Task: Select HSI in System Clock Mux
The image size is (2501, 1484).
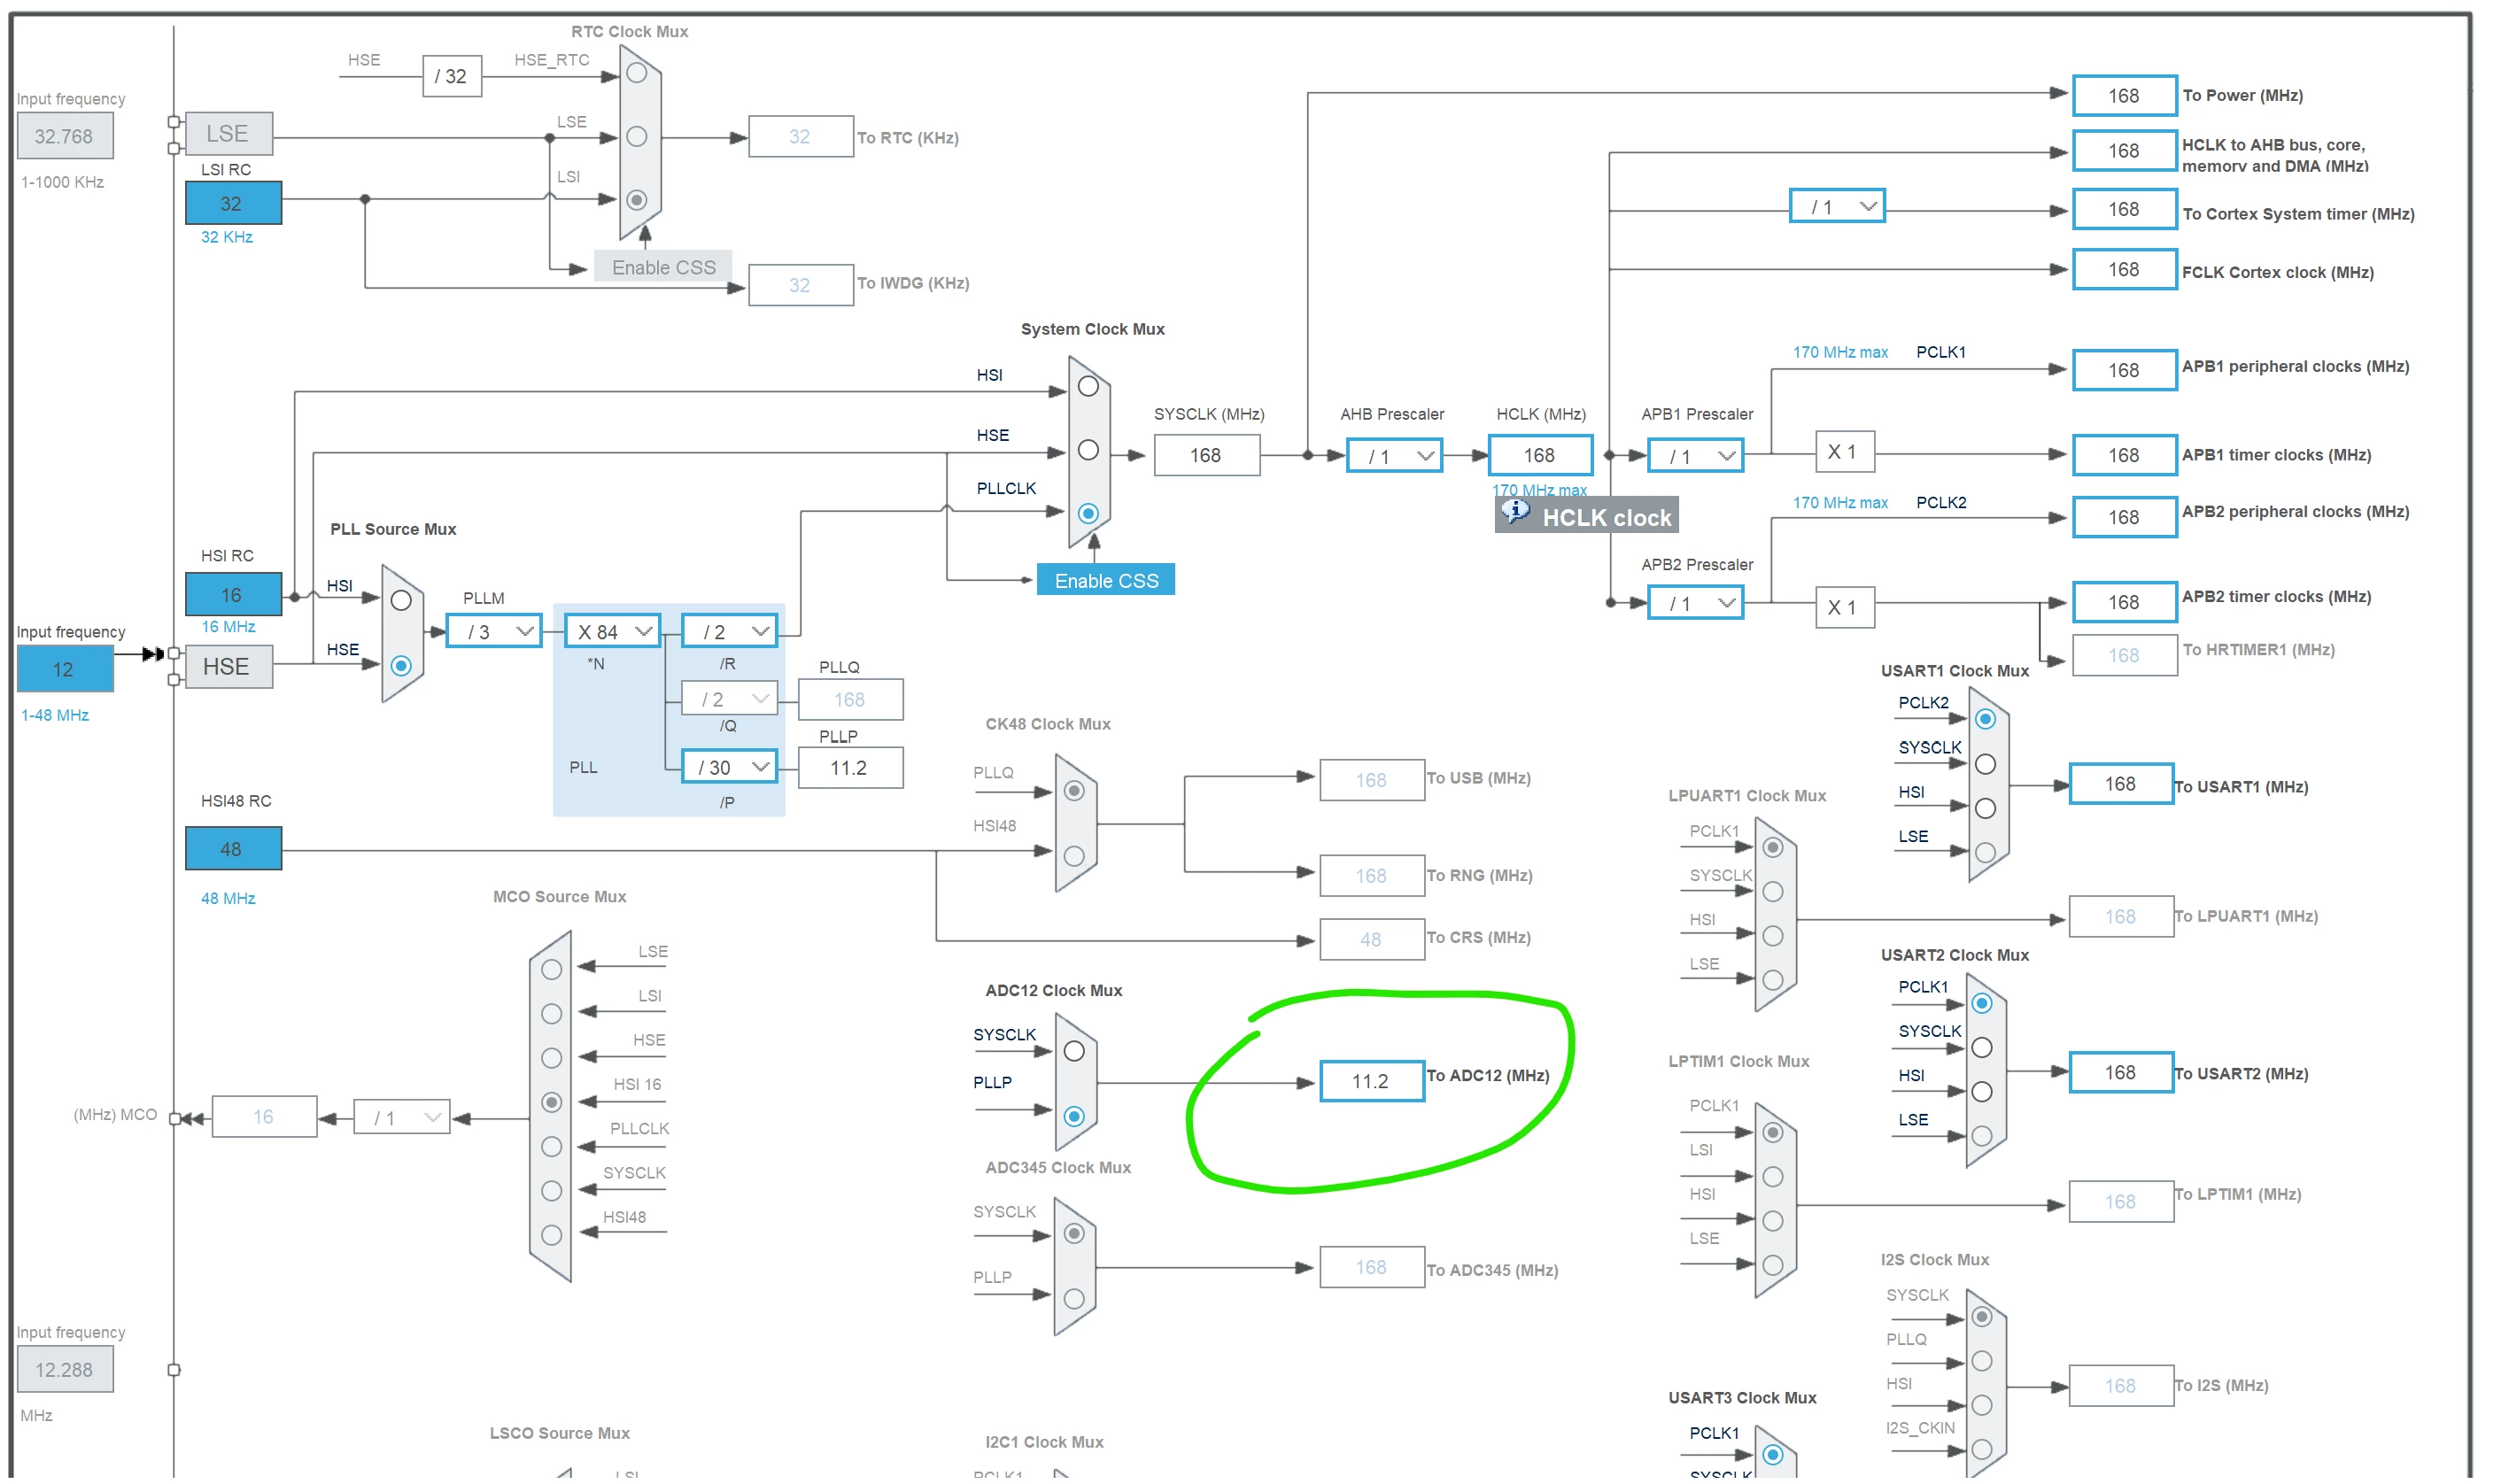Action: tap(1088, 386)
